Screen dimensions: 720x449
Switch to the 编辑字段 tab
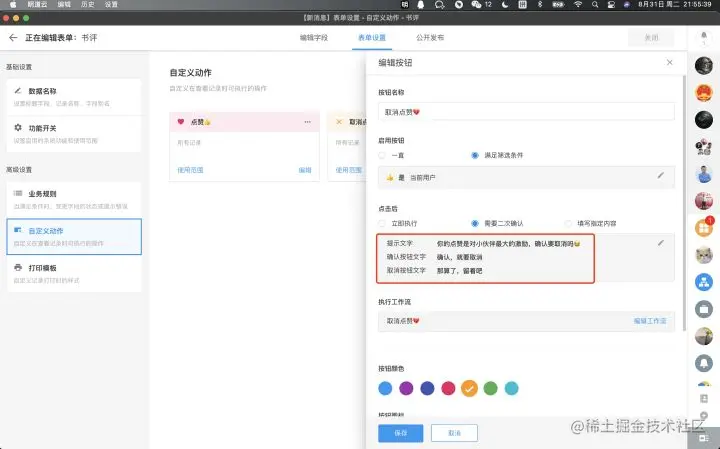pyautogui.click(x=314, y=38)
